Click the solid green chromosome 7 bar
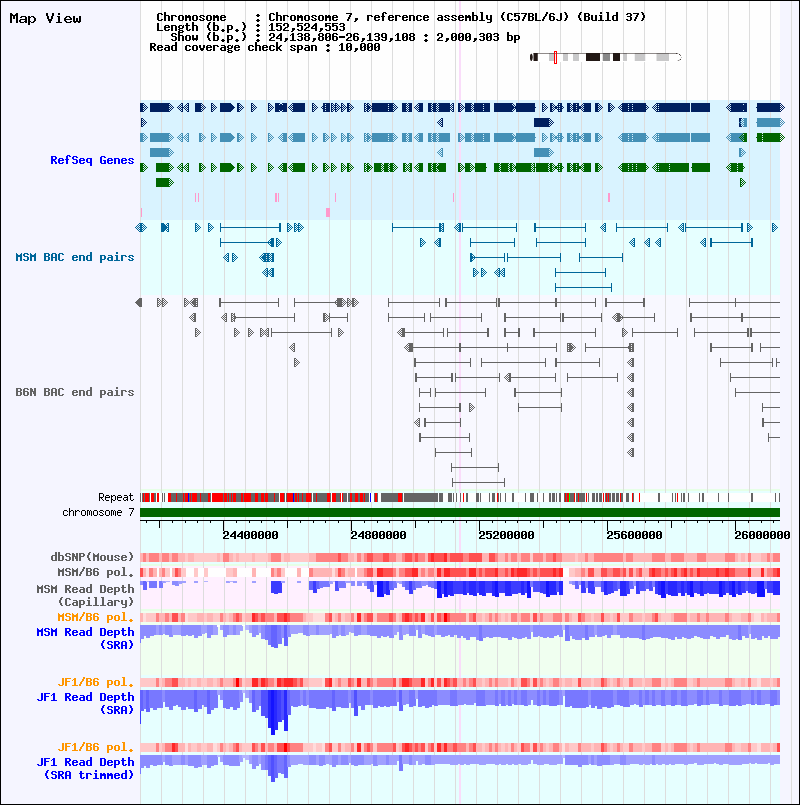Screen dimensions: 800x805 point(460,512)
